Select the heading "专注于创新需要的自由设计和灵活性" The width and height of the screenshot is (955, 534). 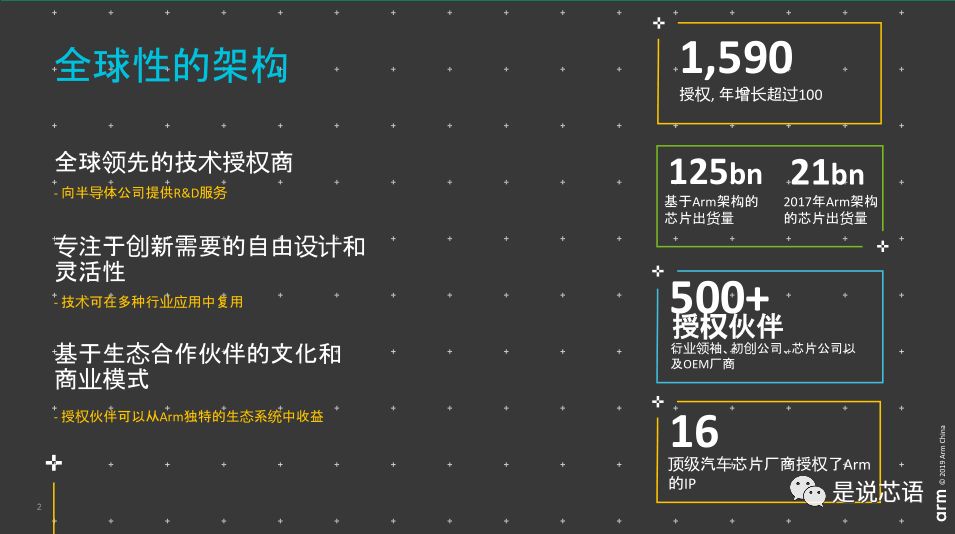pyautogui.click(x=210, y=259)
